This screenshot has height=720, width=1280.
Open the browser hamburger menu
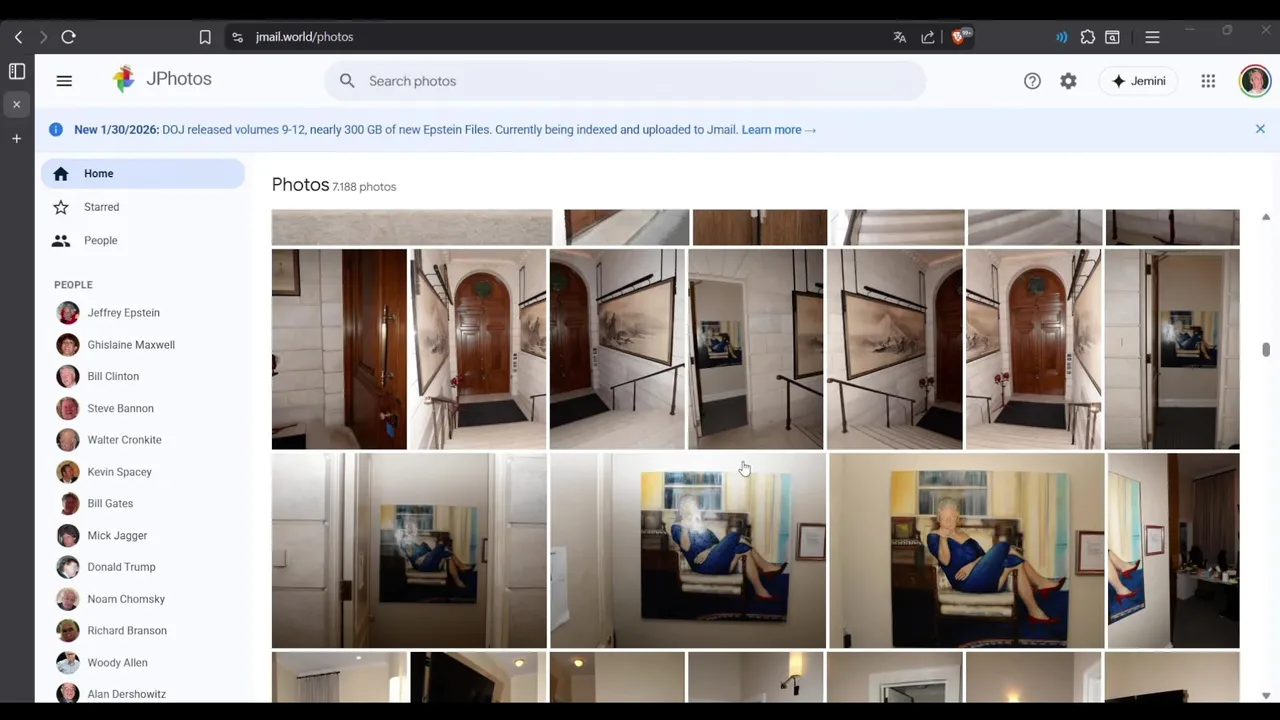(x=1152, y=37)
